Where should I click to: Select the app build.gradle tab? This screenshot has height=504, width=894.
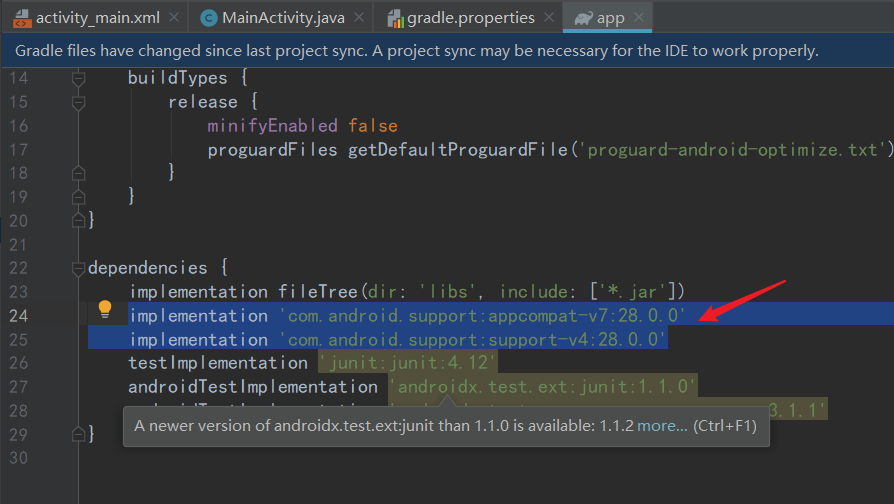click(607, 18)
